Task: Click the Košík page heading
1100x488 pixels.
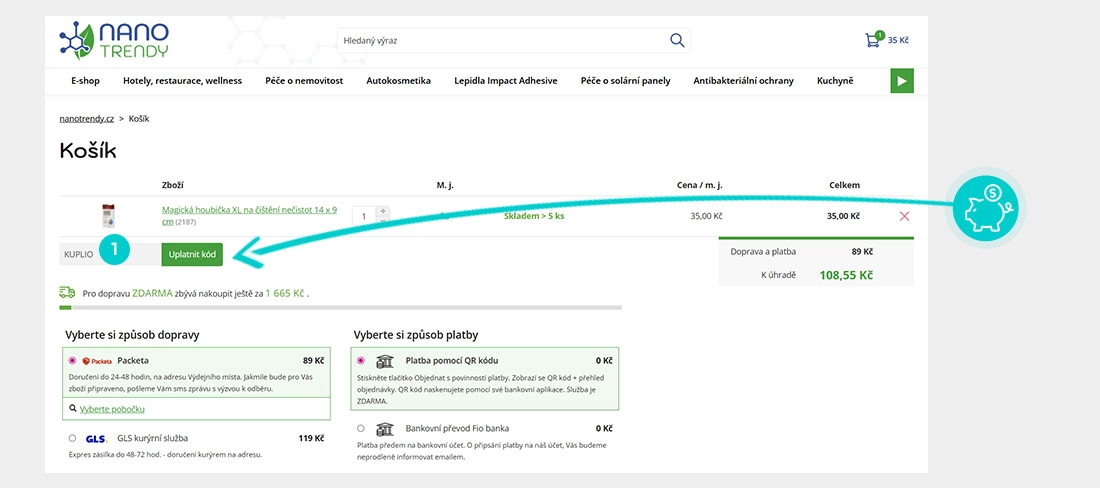Action: tap(88, 151)
